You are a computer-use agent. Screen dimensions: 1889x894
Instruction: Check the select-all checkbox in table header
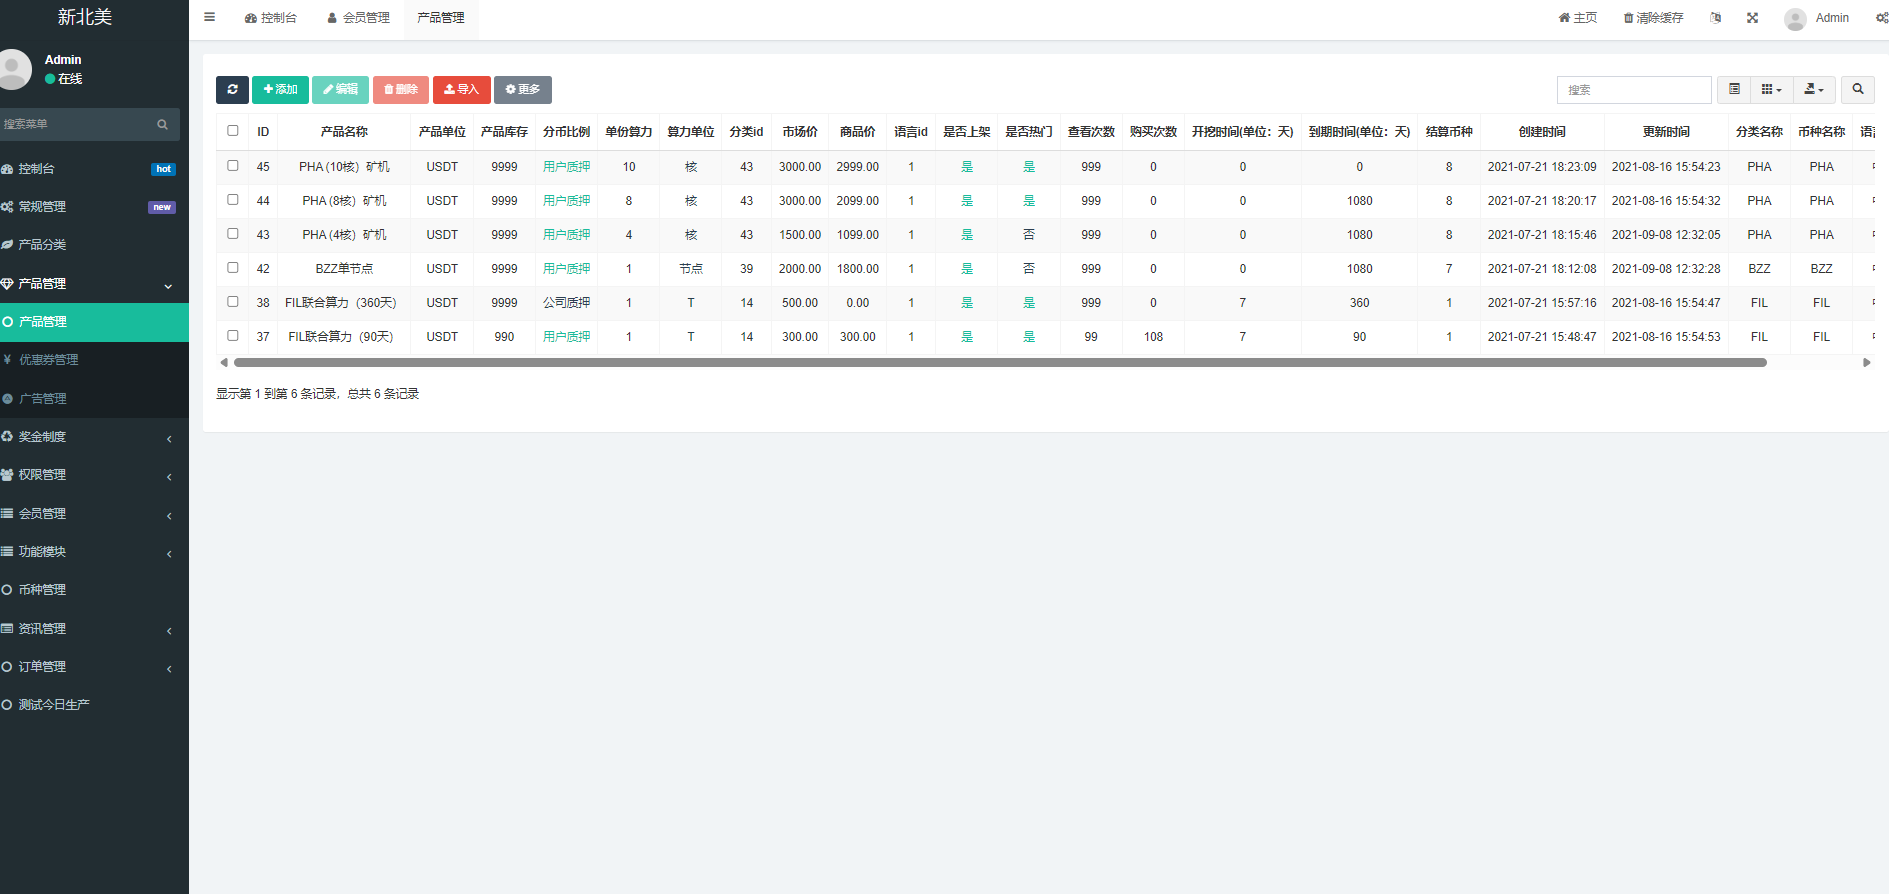233,131
